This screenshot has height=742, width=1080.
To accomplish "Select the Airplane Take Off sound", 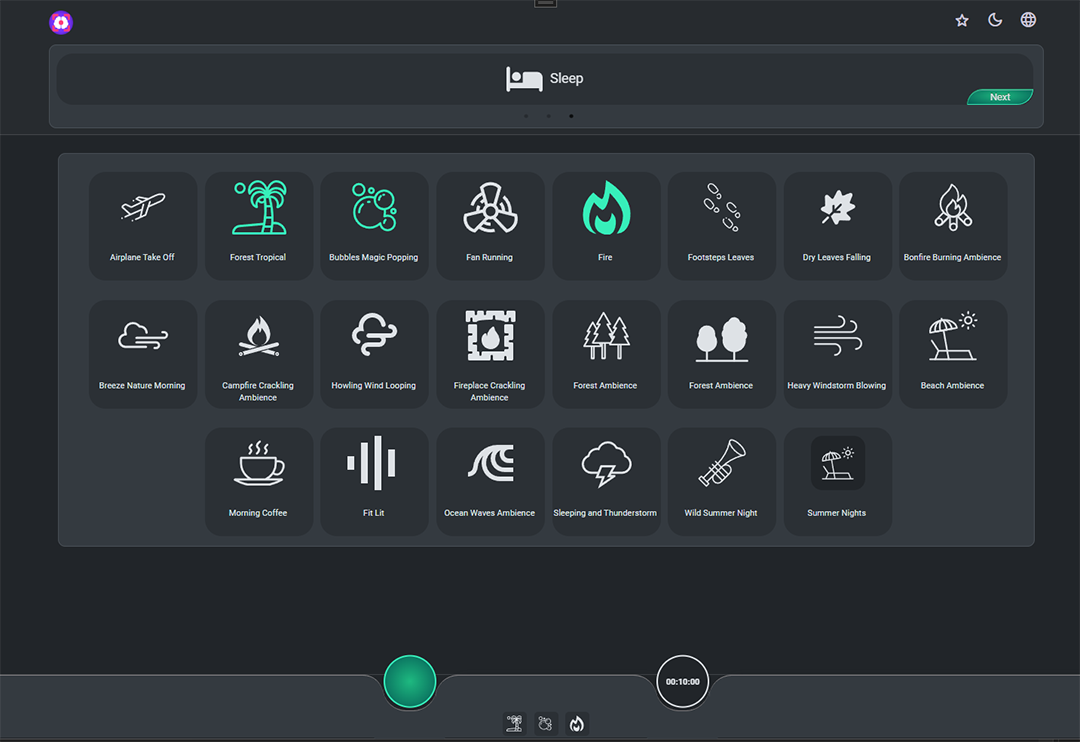I will pos(142,225).
